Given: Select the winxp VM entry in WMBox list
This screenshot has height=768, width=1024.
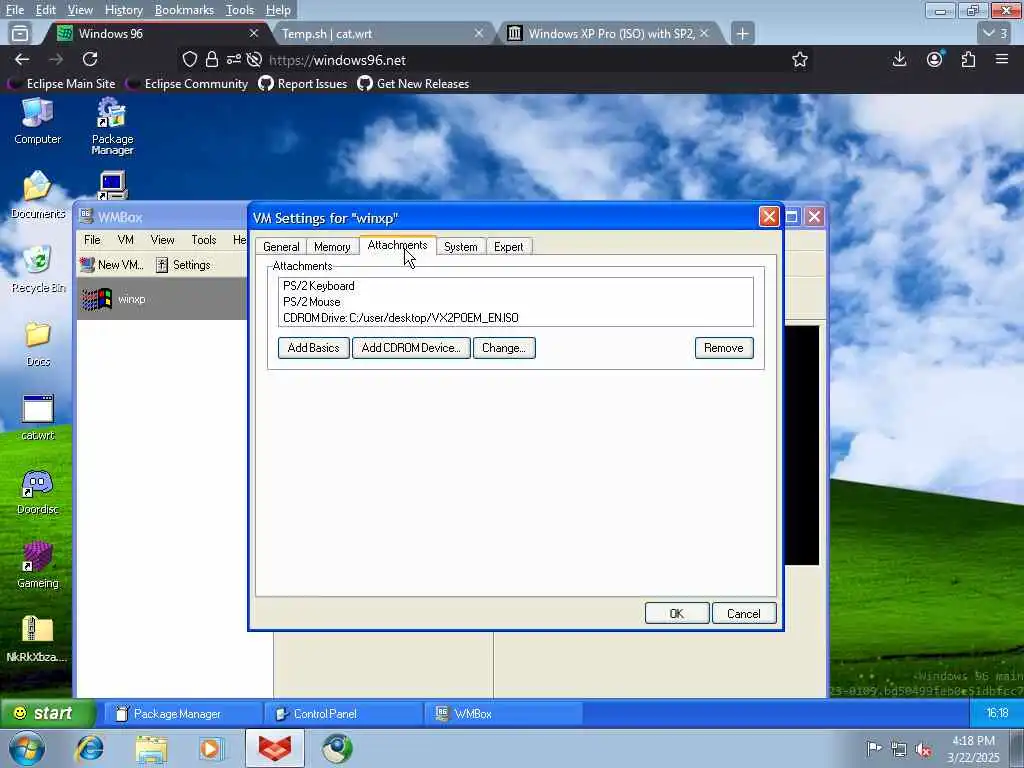Looking at the screenshot, I should [162, 299].
